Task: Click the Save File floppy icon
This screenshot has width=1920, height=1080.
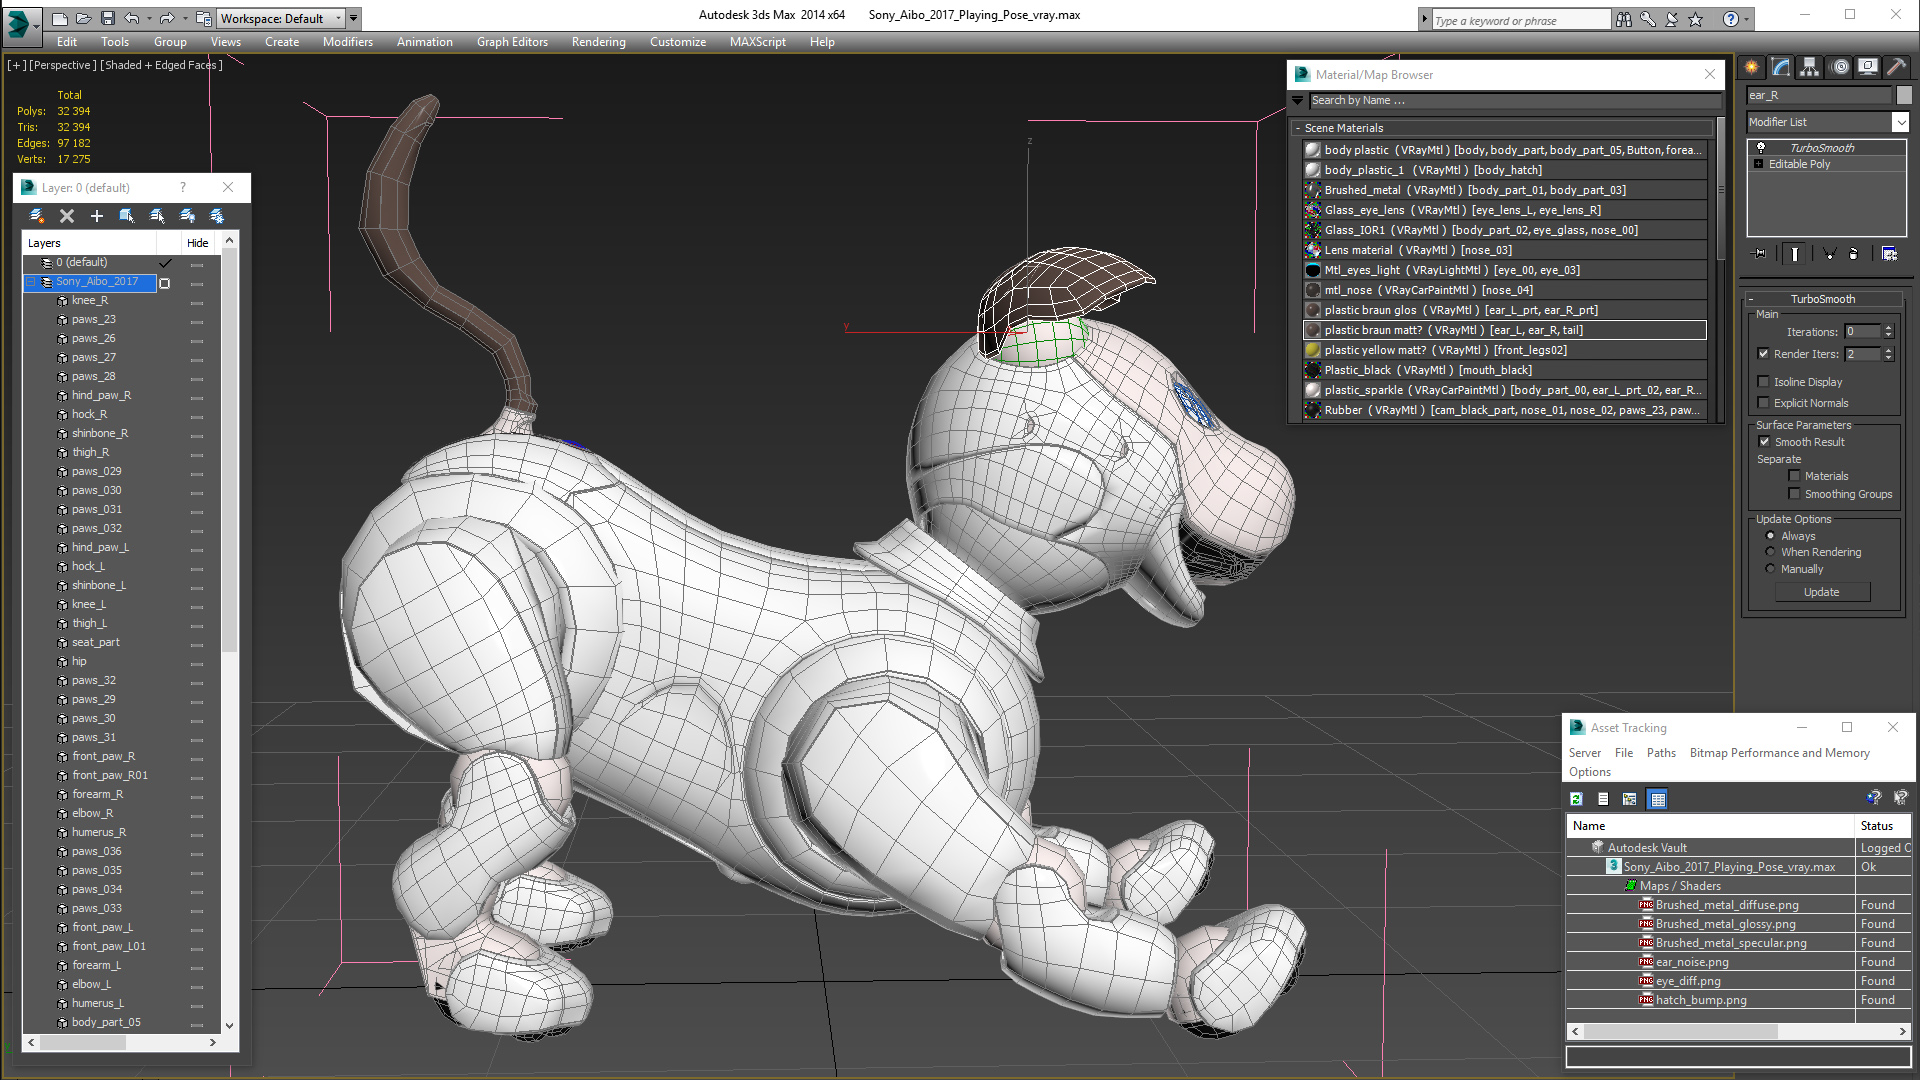Action: pos(108,18)
